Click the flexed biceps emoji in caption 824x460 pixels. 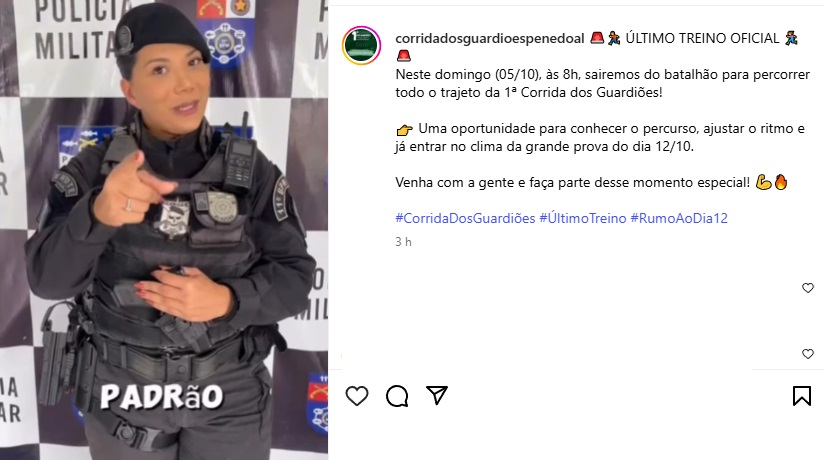coord(763,182)
